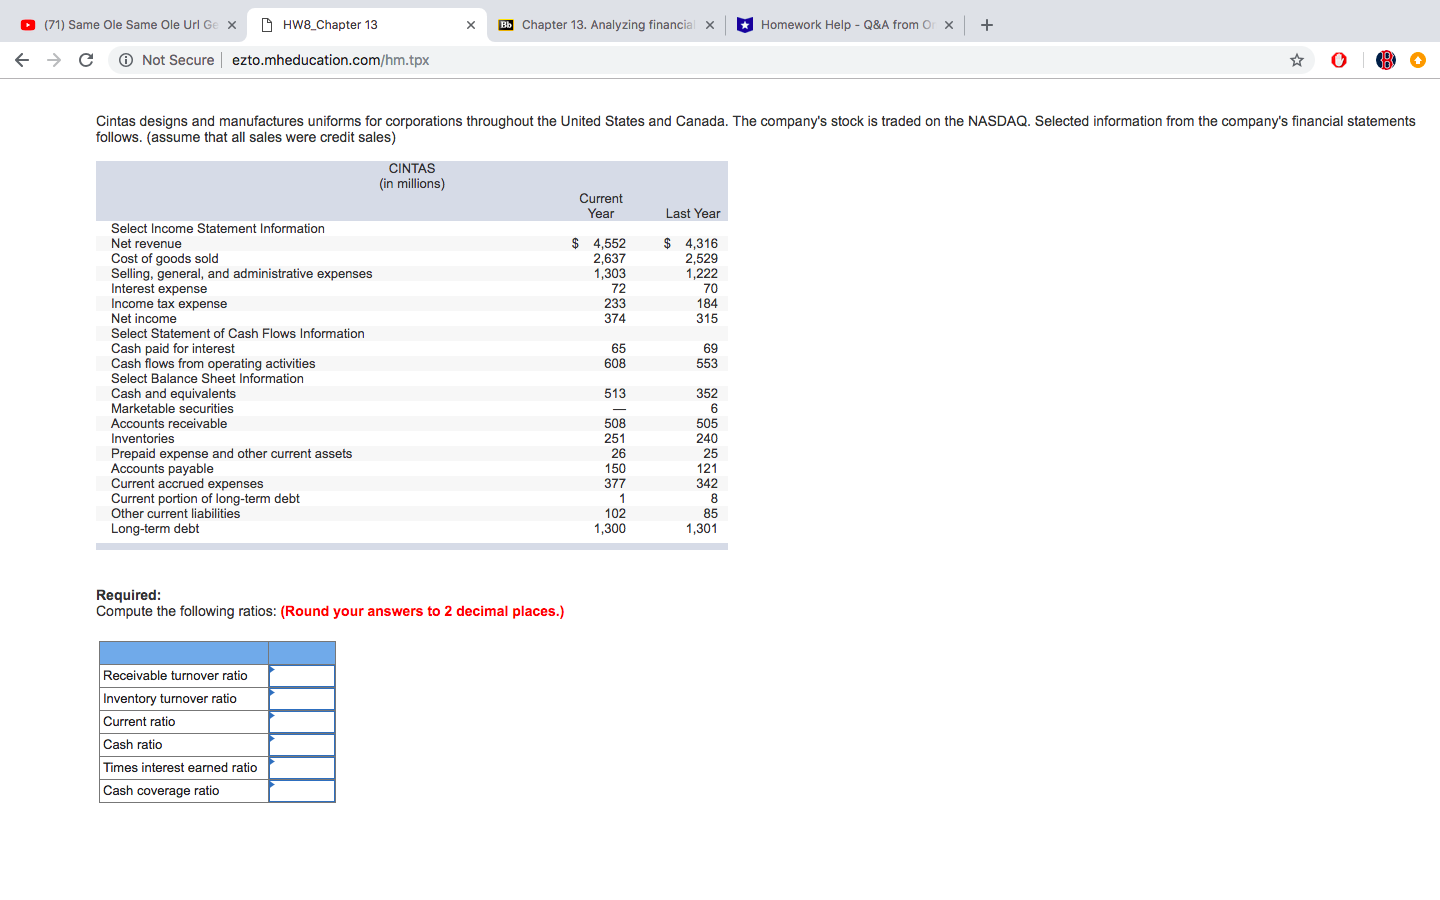Reload the current page
The height and width of the screenshot is (900, 1440).
click(86, 60)
